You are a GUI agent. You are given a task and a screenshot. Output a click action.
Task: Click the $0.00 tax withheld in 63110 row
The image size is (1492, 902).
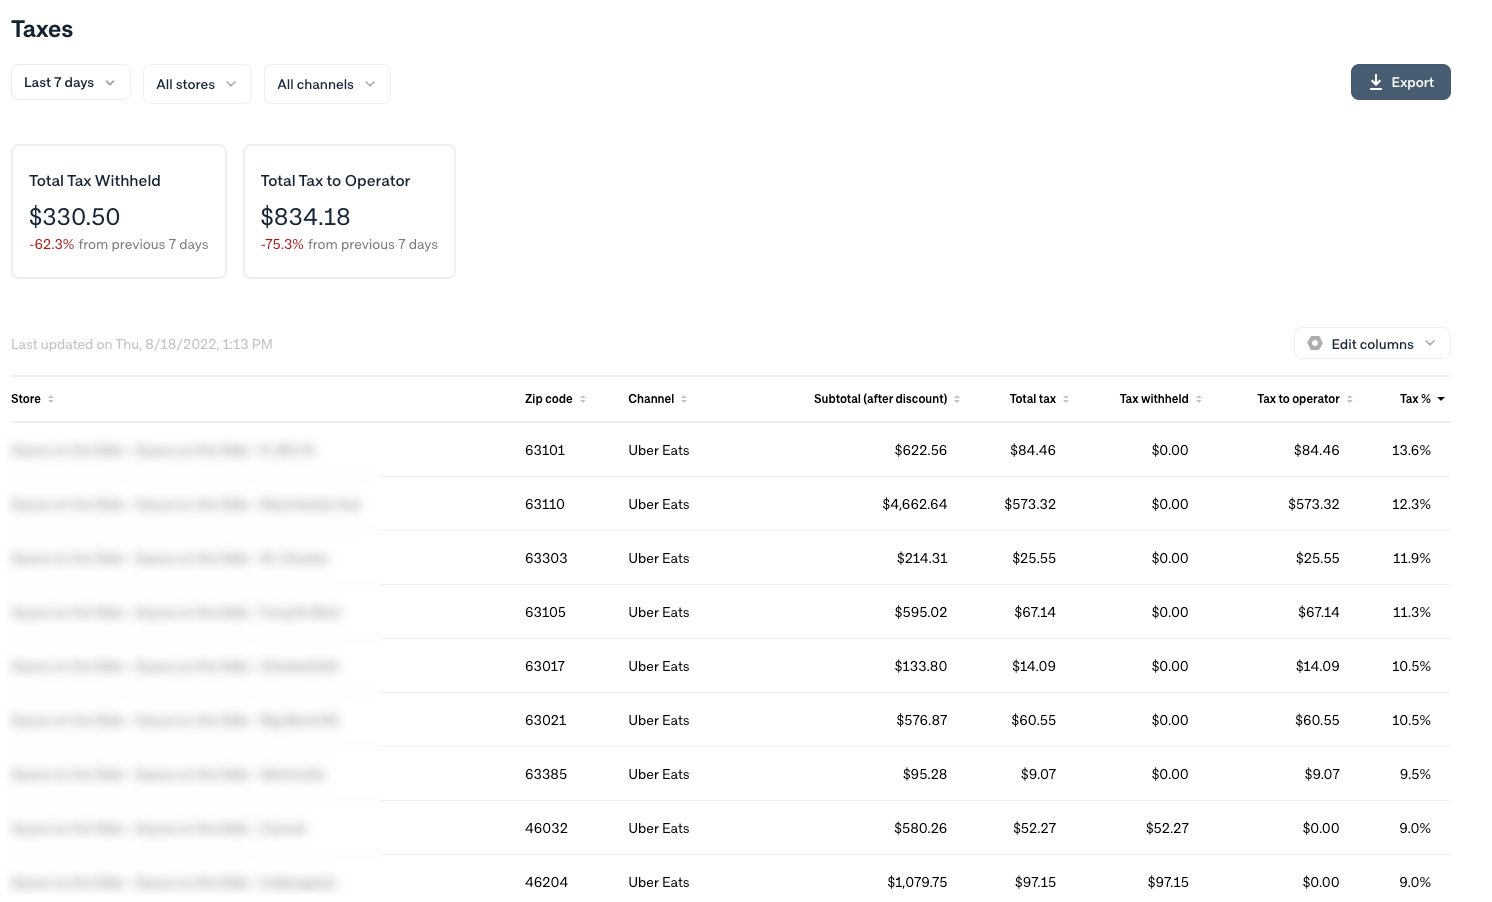(1170, 504)
